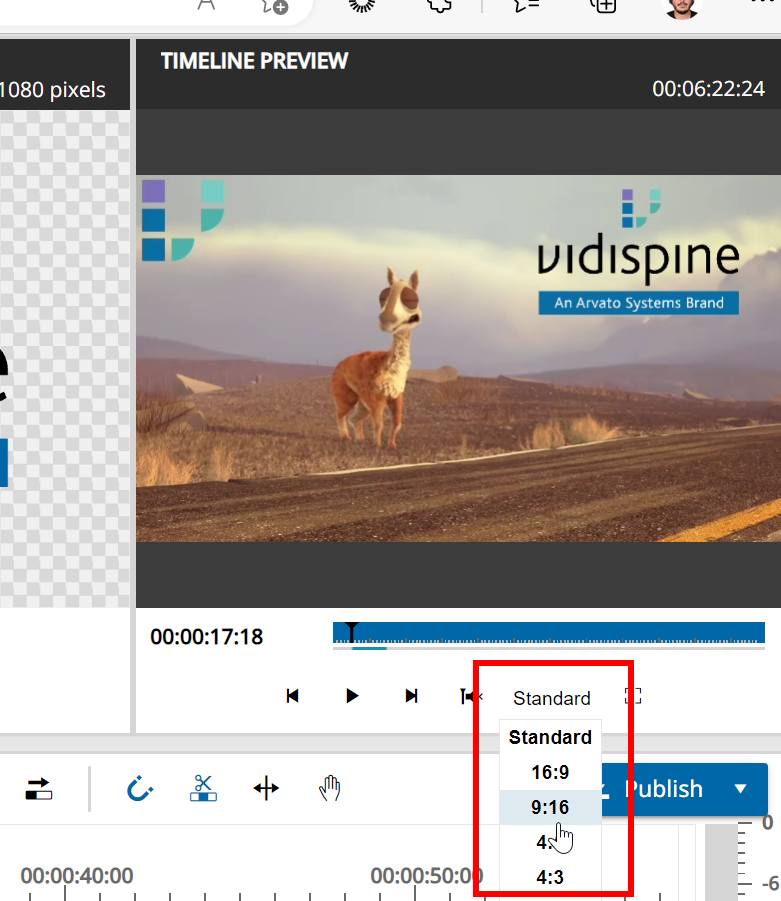Choose 16:9 from aspect ratio list
Image resolution: width=781 pixels, height=901 pixels.
tap(550, 772)
